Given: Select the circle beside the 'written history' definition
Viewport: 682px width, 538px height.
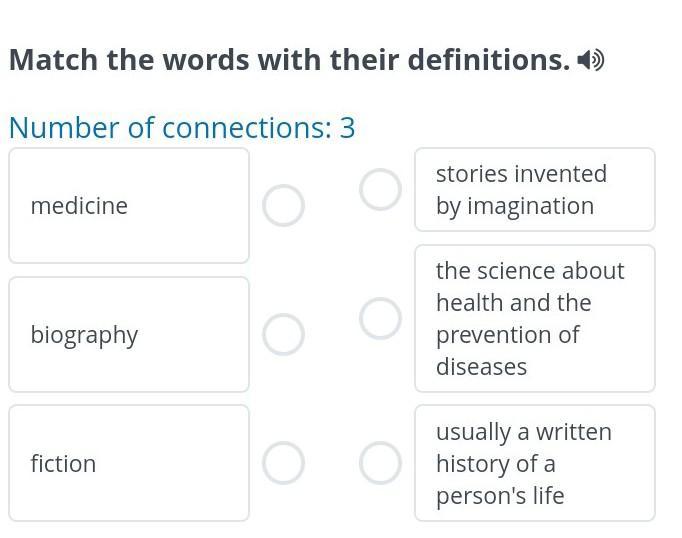Looking at the screenshot, I should tap(381, 464).
